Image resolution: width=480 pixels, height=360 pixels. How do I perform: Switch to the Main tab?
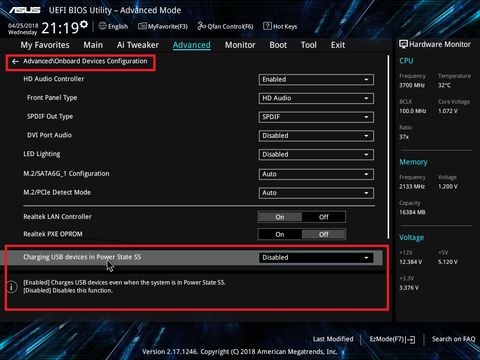point(93,45)
